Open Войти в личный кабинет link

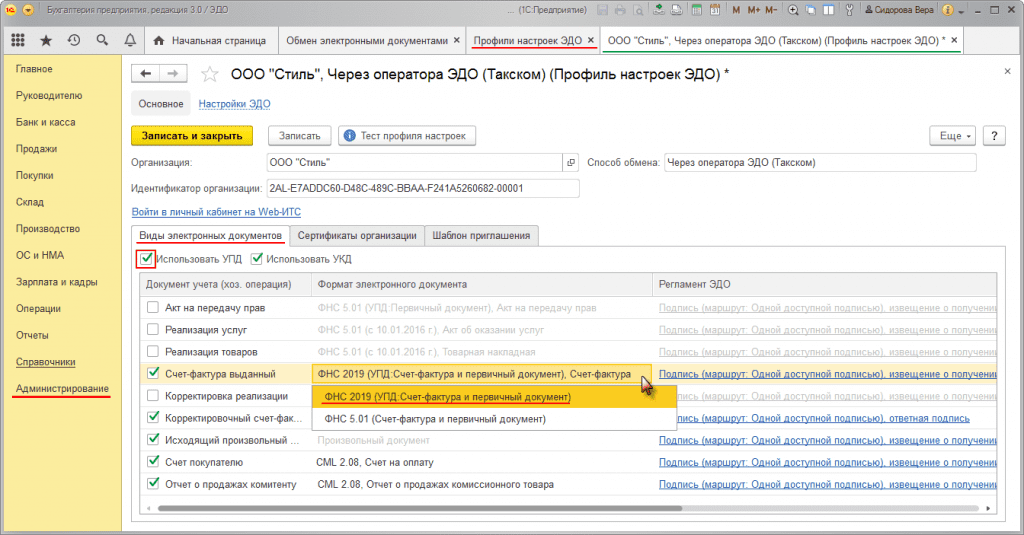216,212
